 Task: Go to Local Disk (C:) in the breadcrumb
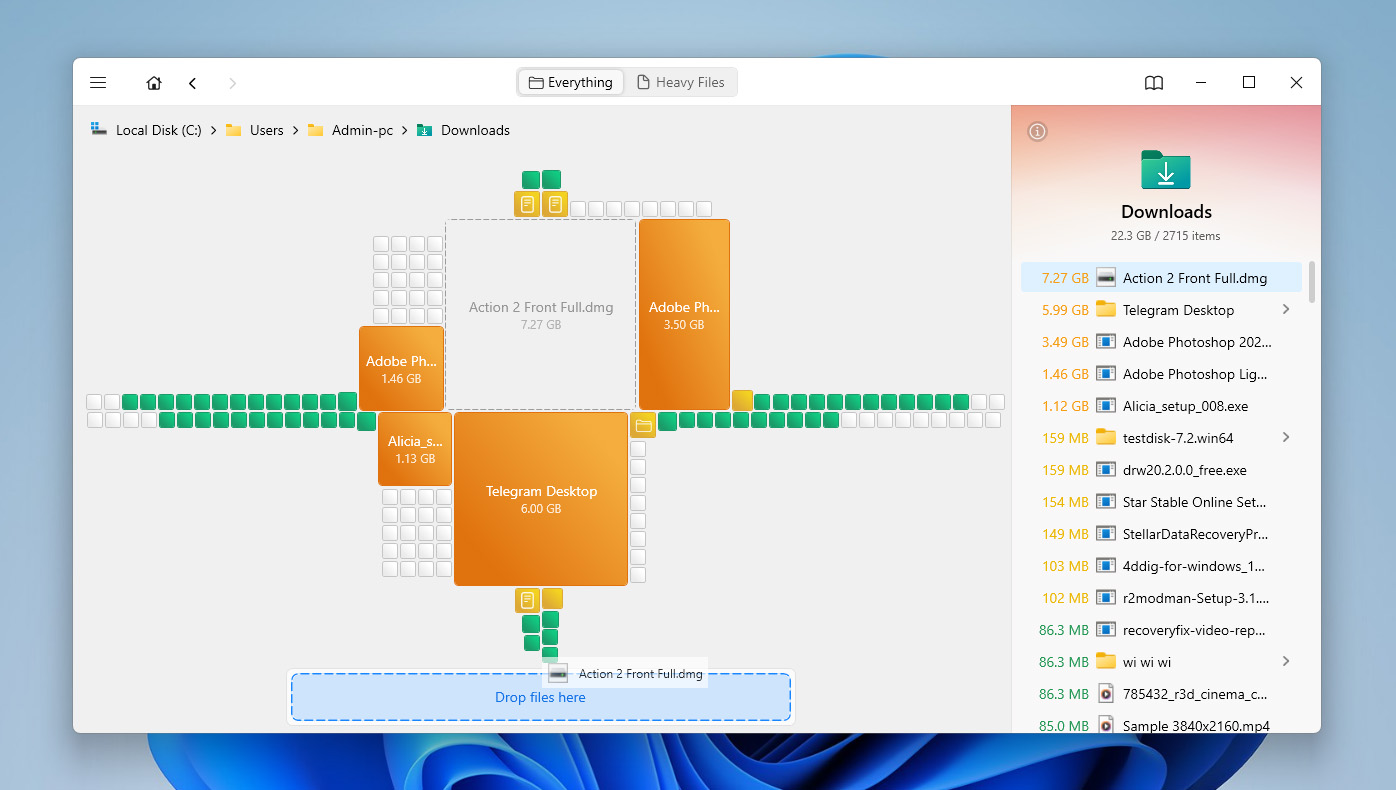(x=147, y=130)
